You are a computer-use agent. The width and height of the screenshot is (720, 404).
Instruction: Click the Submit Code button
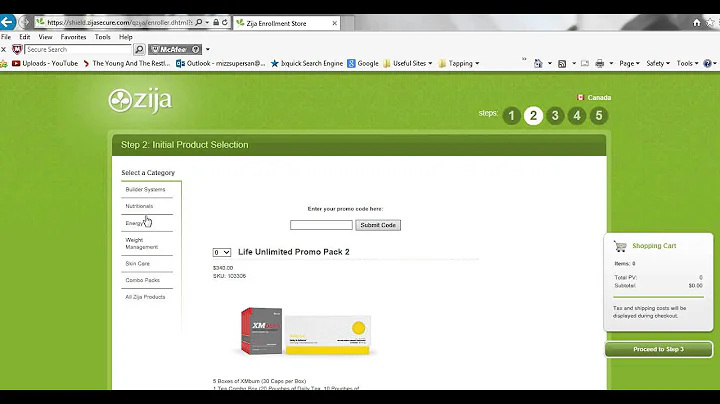pyautogui.click(x=378, y=225)
